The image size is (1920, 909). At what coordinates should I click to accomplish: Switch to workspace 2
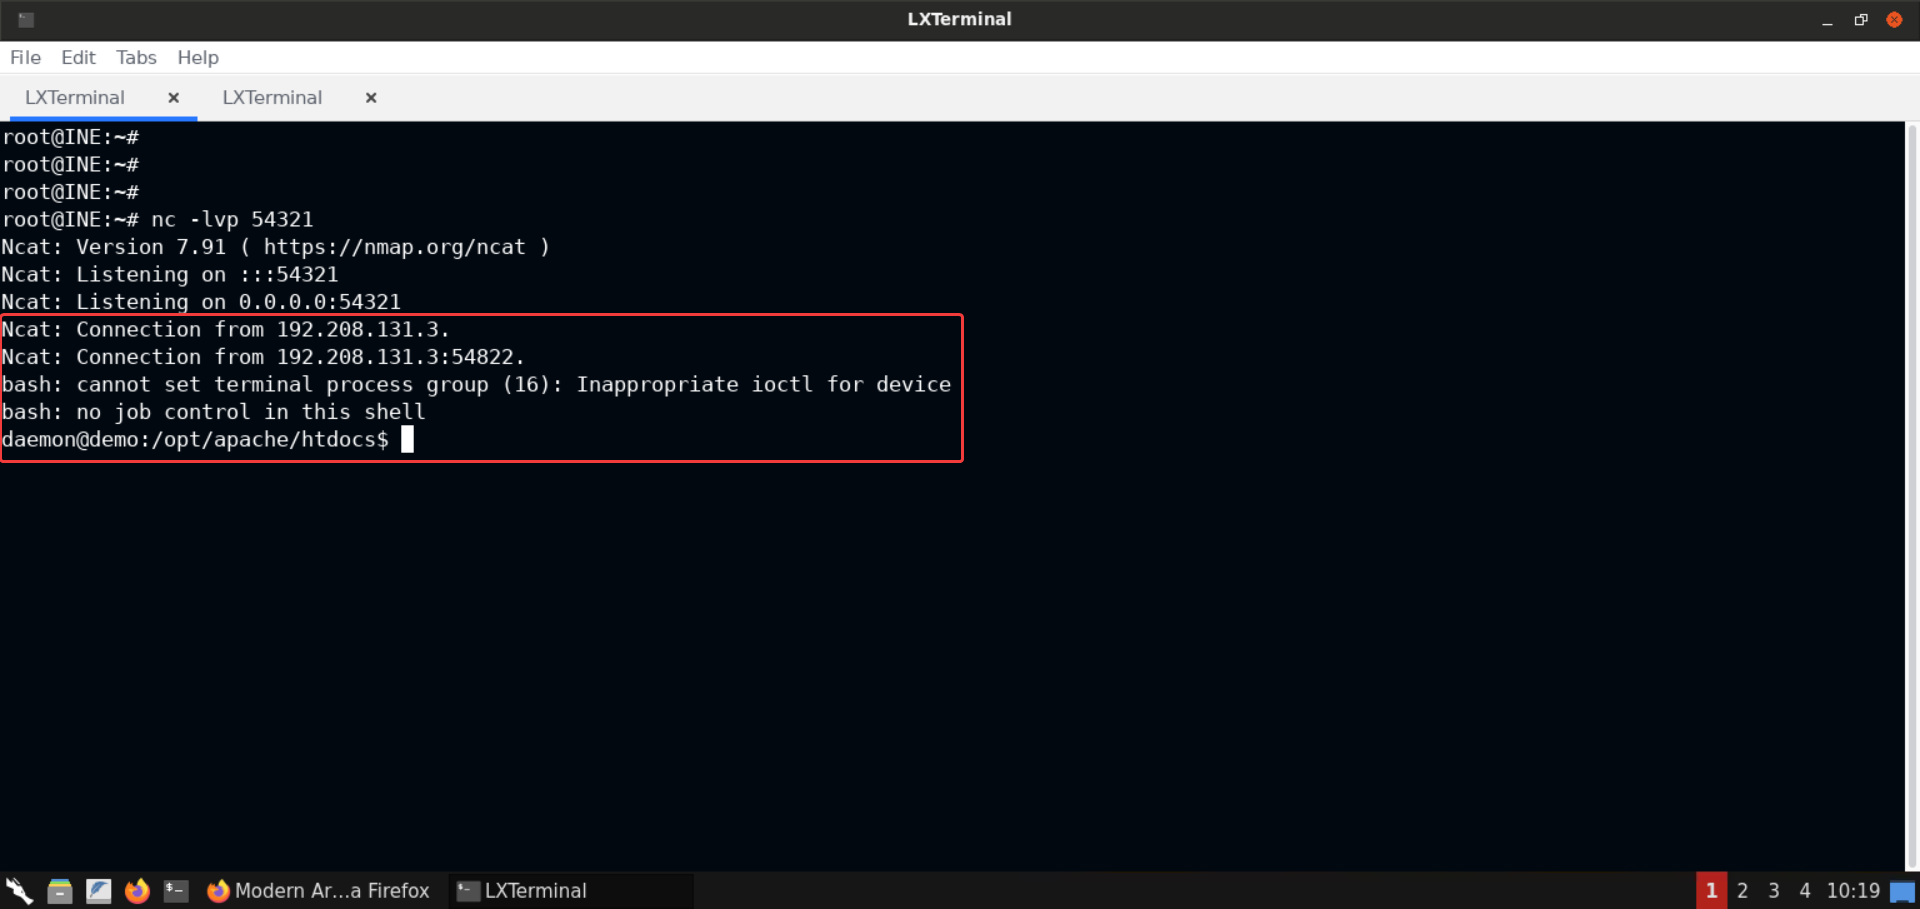point(1742,890)
